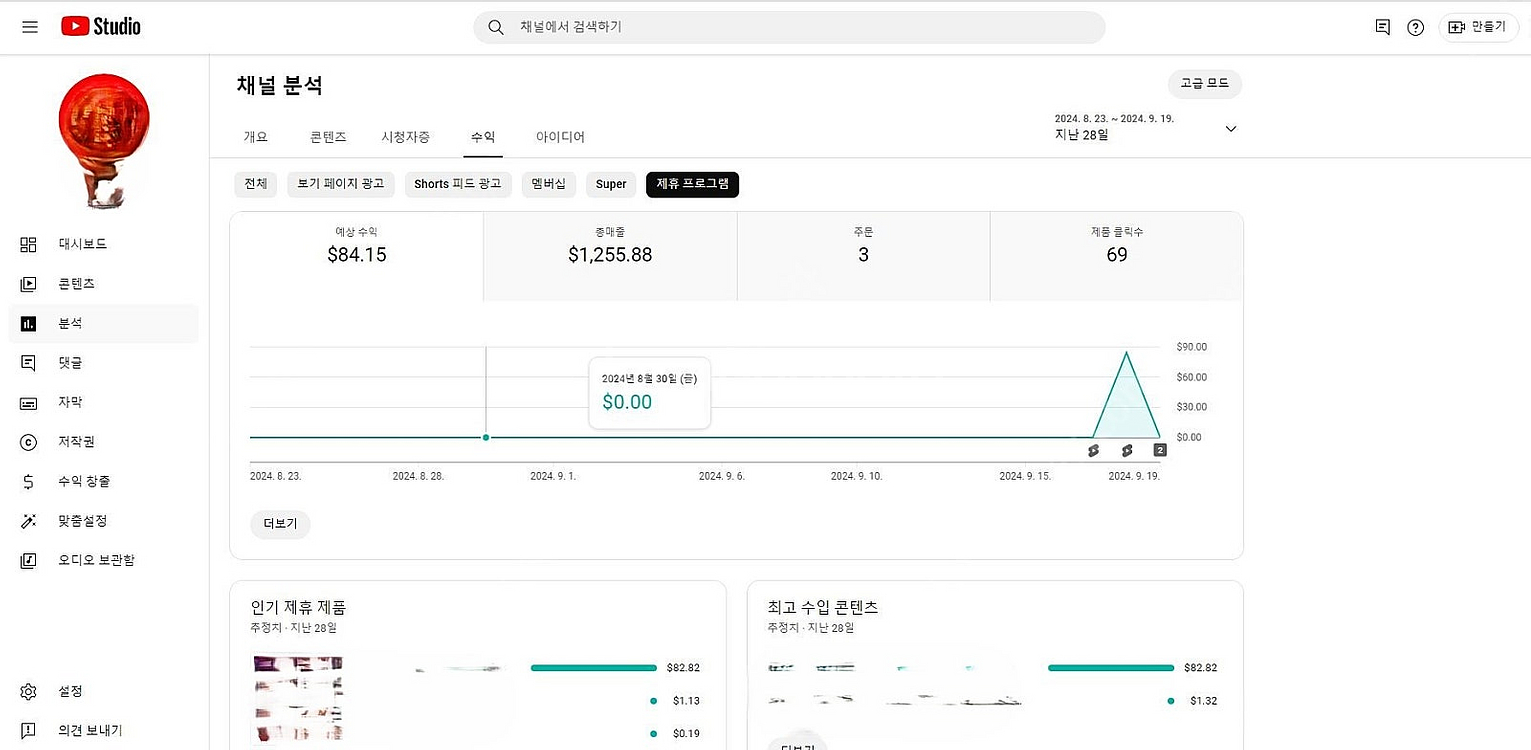Open Audio Library (오디오 보관함) icon
The image size is (1531, 750).
28,560
